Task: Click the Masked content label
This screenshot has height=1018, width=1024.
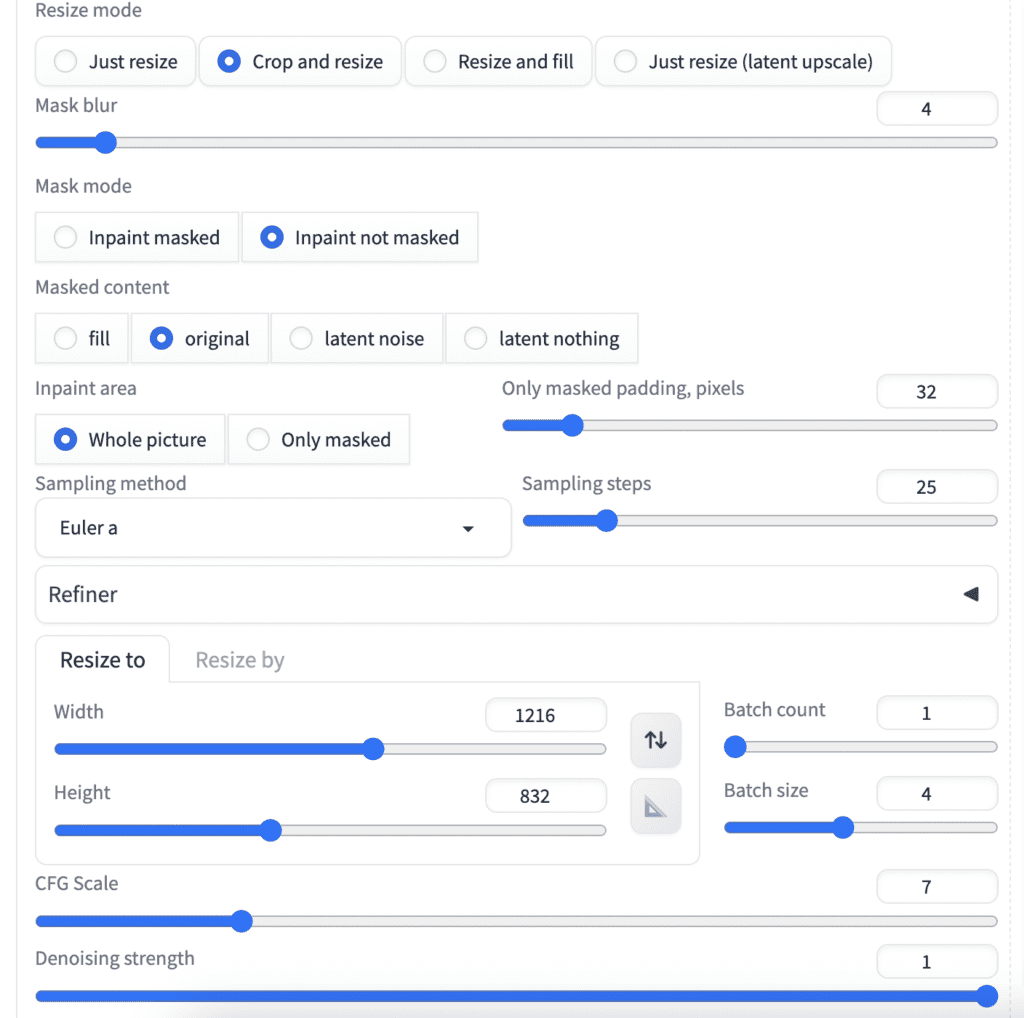Action: click(x=102, y=287)
